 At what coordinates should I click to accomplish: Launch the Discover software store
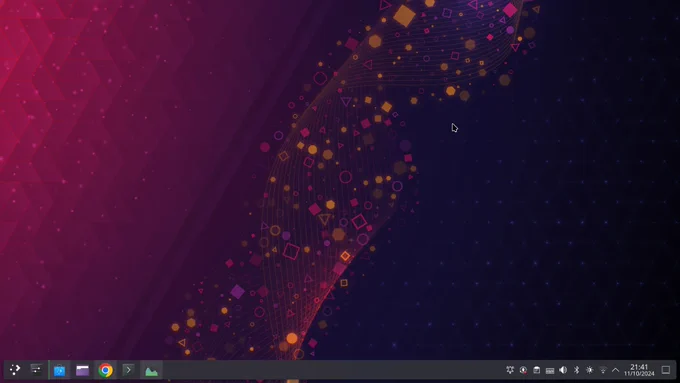point(59,370)
